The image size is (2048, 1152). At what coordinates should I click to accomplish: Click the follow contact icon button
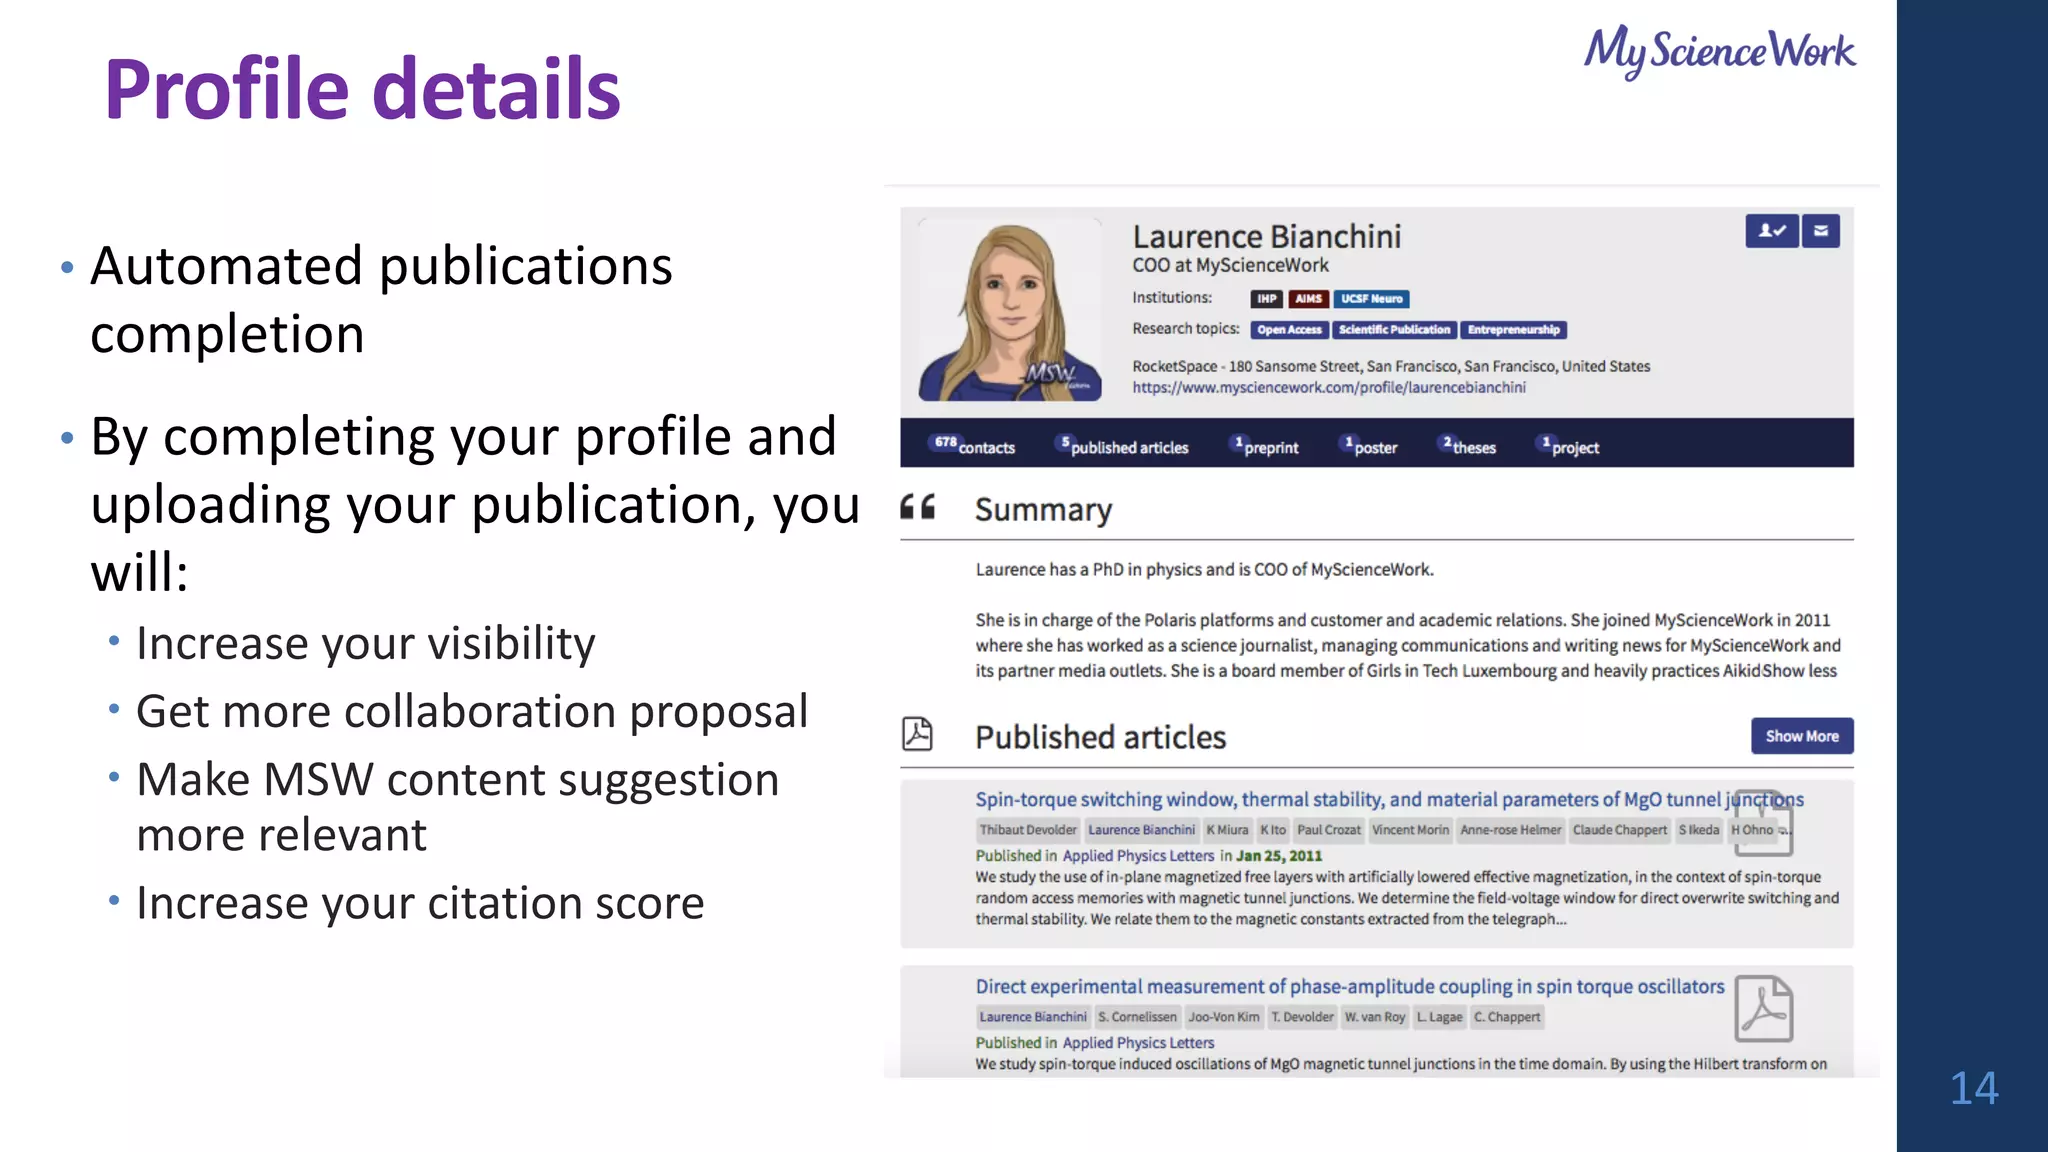(1772, 231)
